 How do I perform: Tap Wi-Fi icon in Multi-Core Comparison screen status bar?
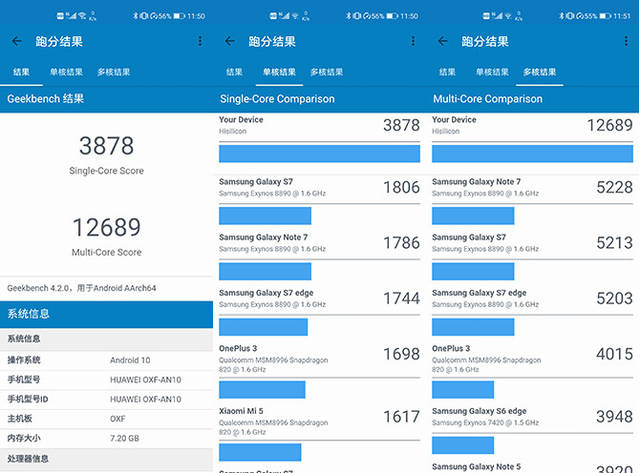[x=508, y=16]
